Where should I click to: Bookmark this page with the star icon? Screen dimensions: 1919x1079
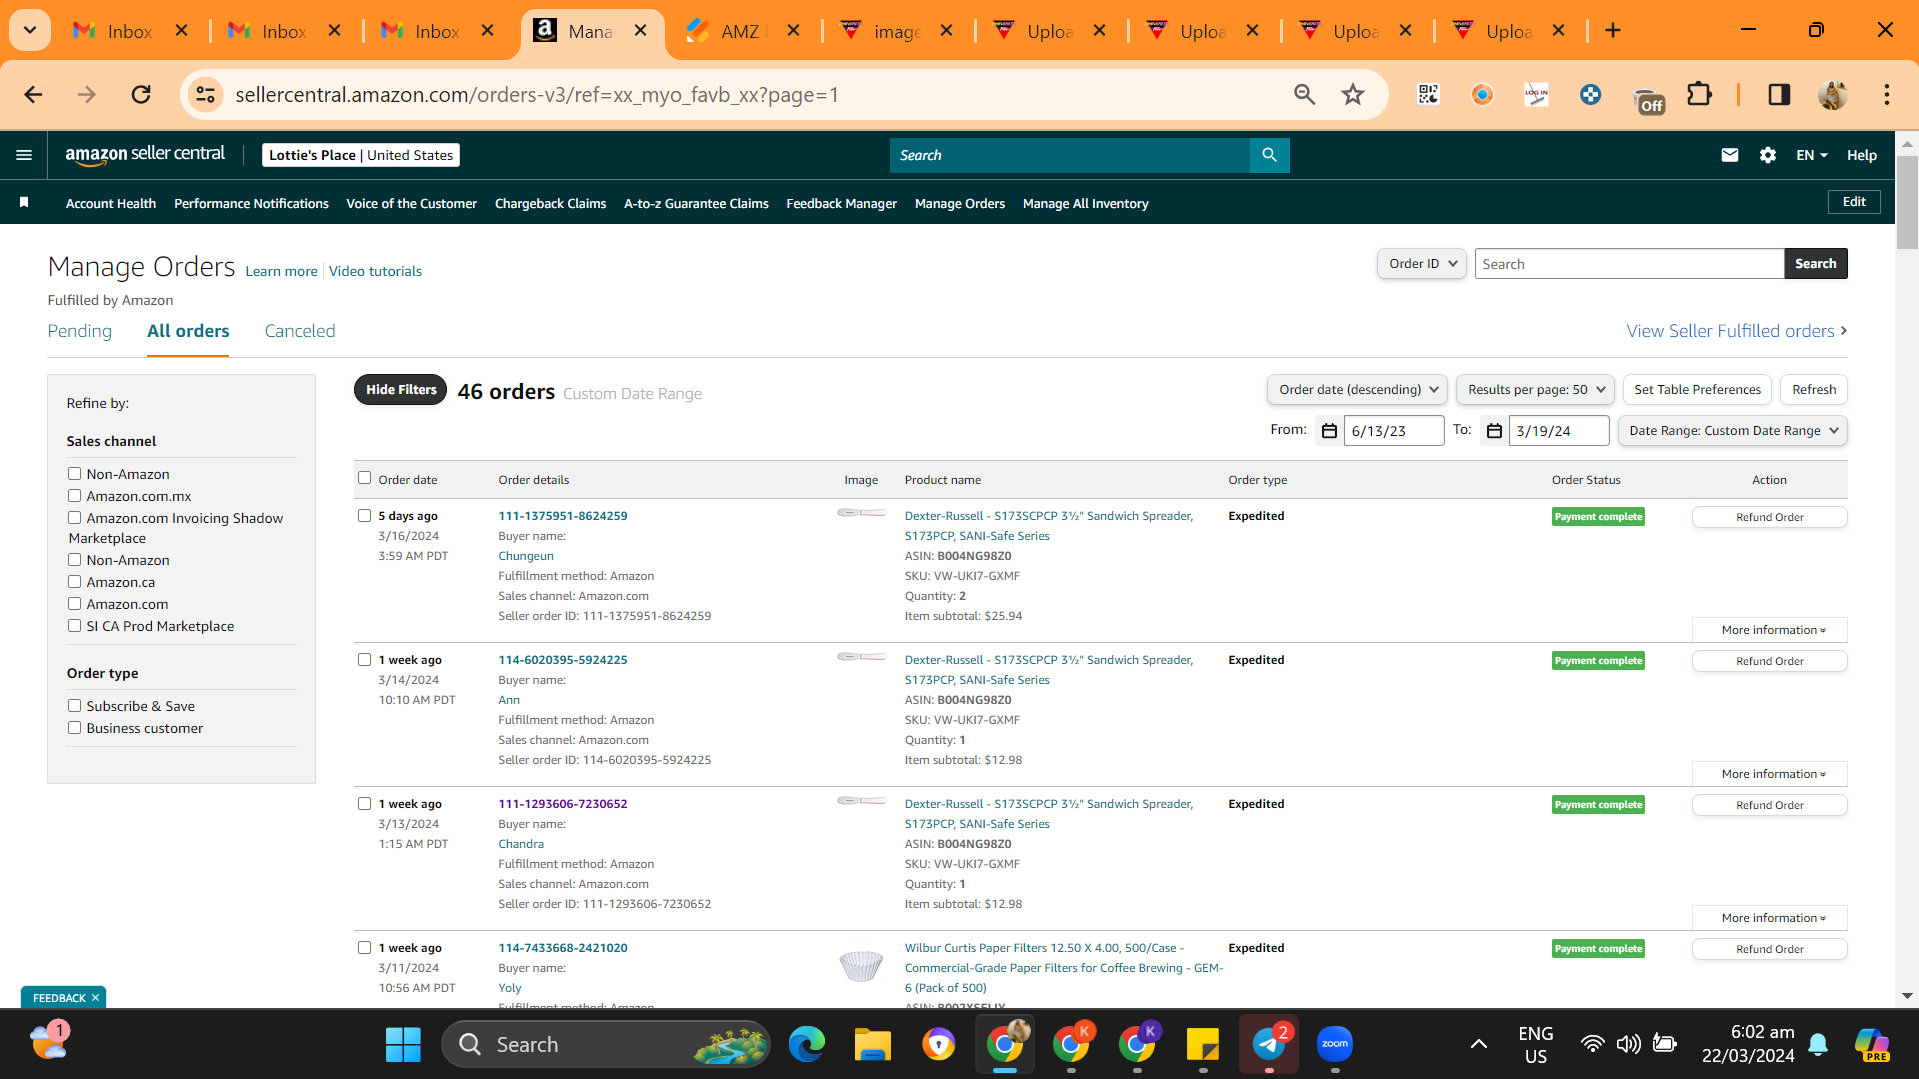point(1353,94)
